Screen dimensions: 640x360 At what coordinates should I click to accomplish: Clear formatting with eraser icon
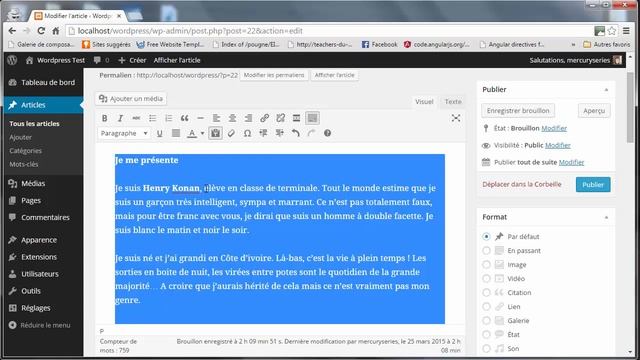[231, 133]
